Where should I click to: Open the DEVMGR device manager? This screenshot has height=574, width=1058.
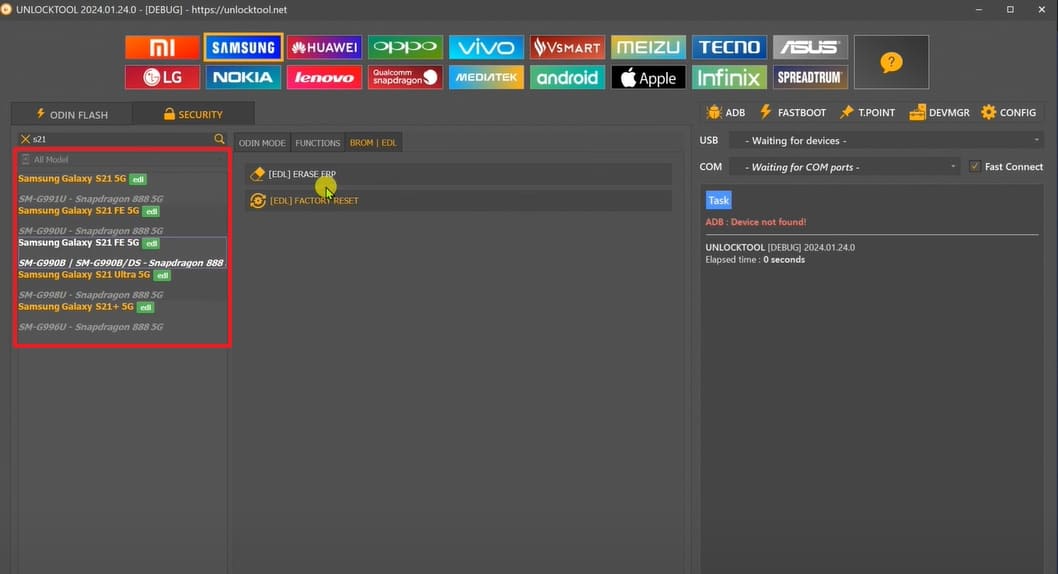[939, 113]
